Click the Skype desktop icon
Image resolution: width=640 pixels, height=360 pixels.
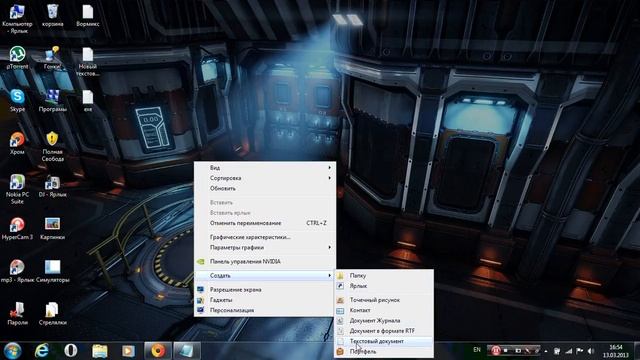pos(17,100)
